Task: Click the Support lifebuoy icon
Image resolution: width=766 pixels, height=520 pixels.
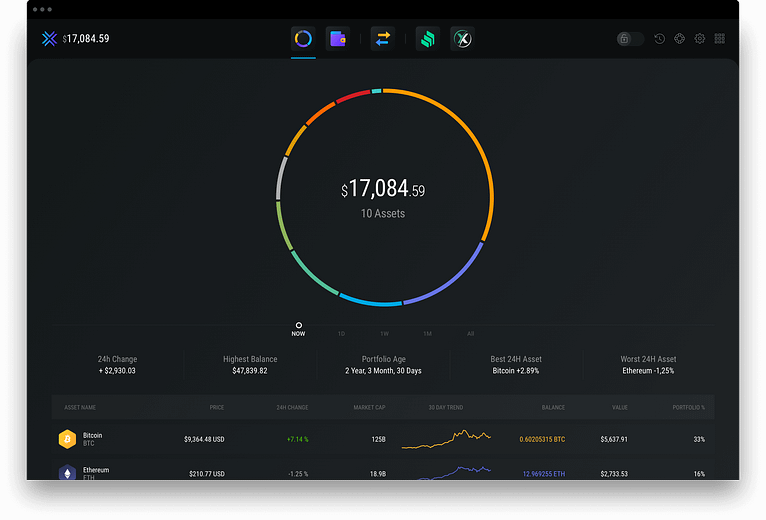Action: click(x=680, y=39)
